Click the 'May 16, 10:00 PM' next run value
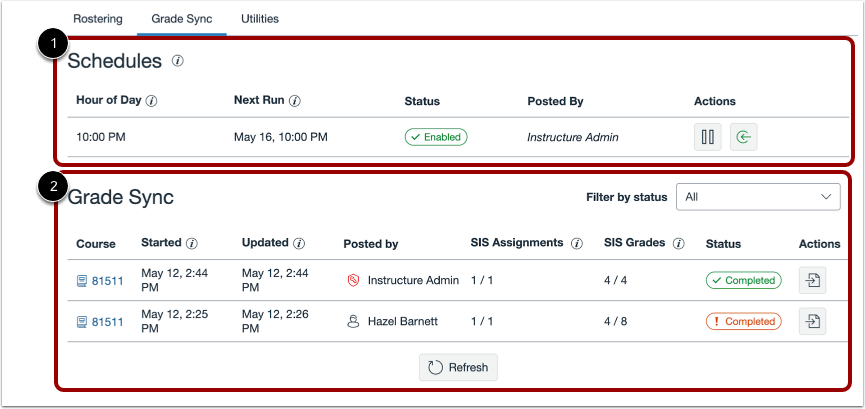The image size is (865, 409). point(281,137)
